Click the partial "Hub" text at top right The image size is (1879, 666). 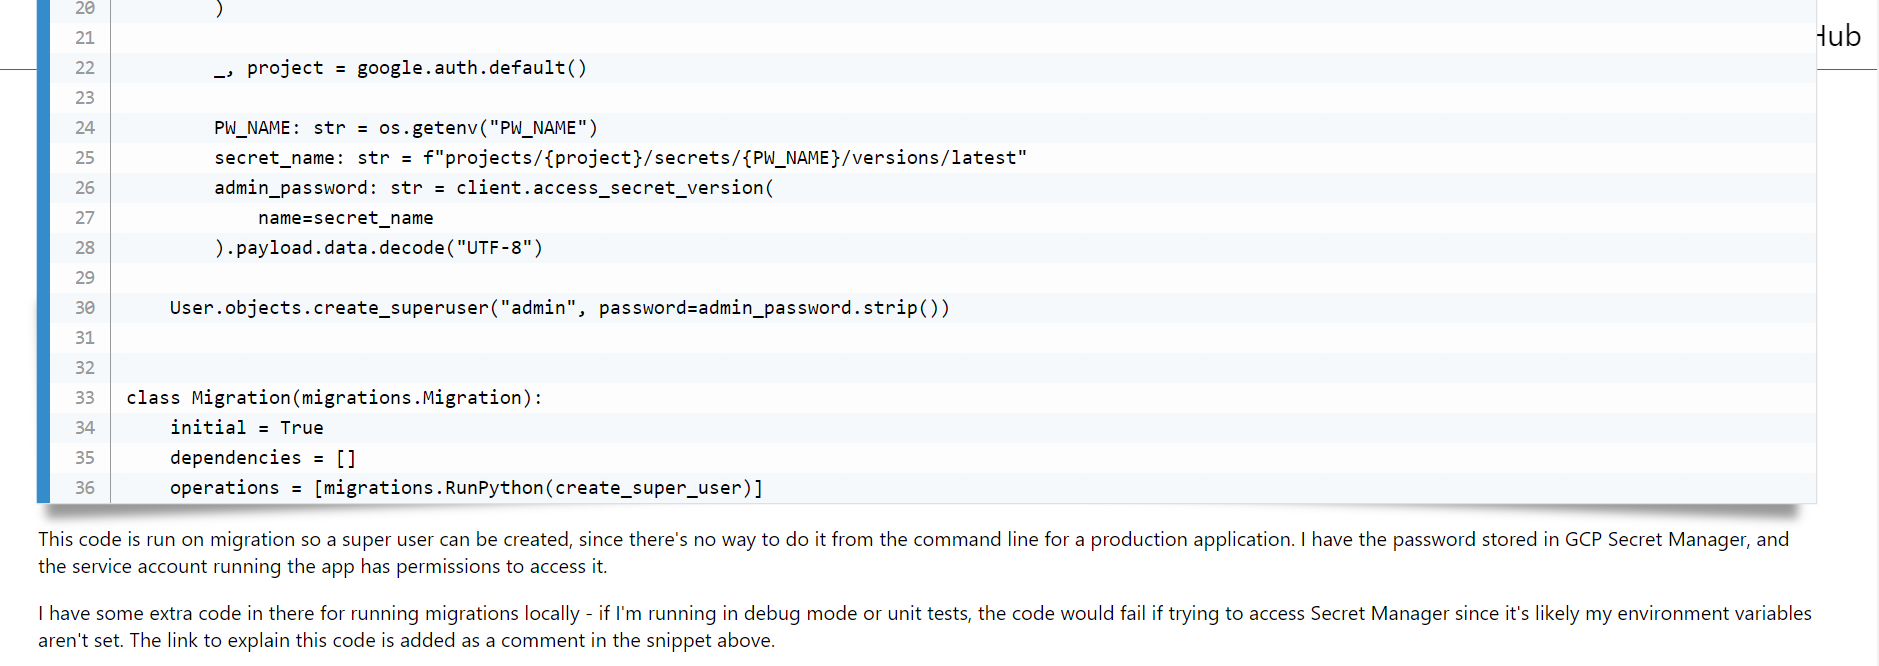(x=1840, y=36)
